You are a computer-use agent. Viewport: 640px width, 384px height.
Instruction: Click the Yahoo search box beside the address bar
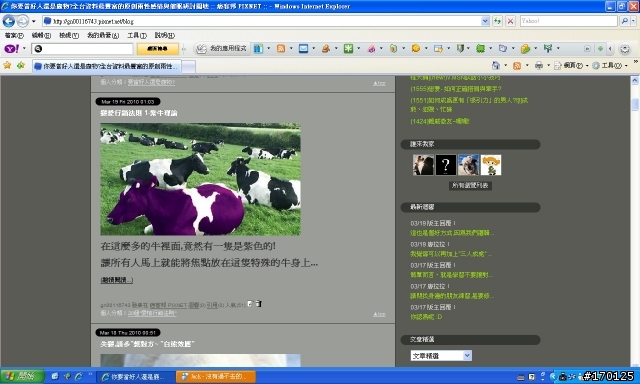coord(569,21)
